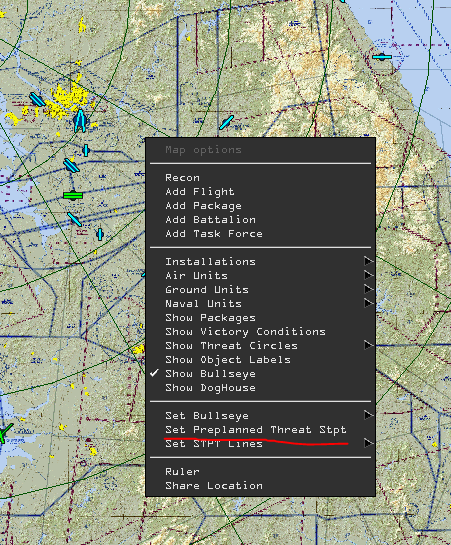Viewport: 451px width, 545px height.
Task: Select the cyan unit icon in the sea area
Action: (382, 57)
